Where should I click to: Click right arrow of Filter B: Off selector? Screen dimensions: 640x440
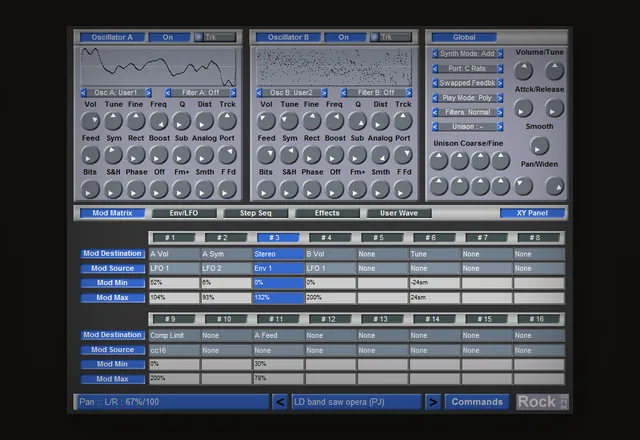click(409, 93)
